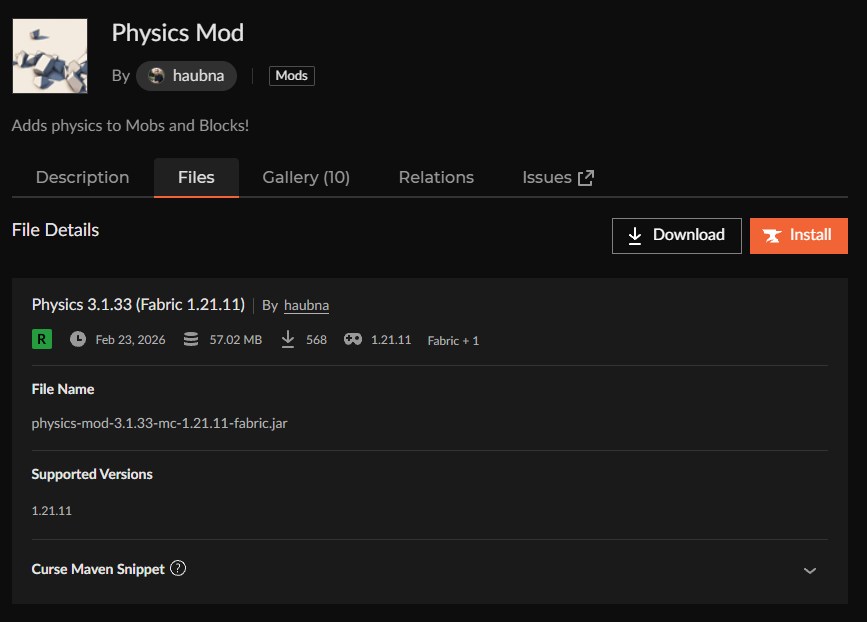Open the Mods category tag
Screen dimensions: 867x622
291,76
